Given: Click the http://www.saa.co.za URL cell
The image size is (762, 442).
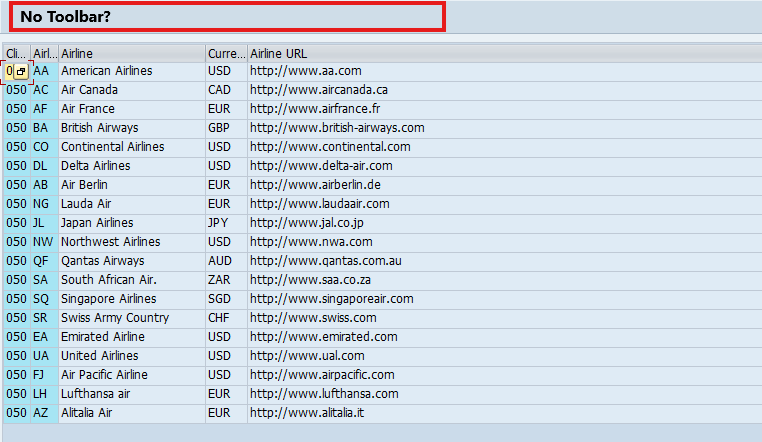Looking at the screenshot, I should pyautogui.click(x=504, y=280).
